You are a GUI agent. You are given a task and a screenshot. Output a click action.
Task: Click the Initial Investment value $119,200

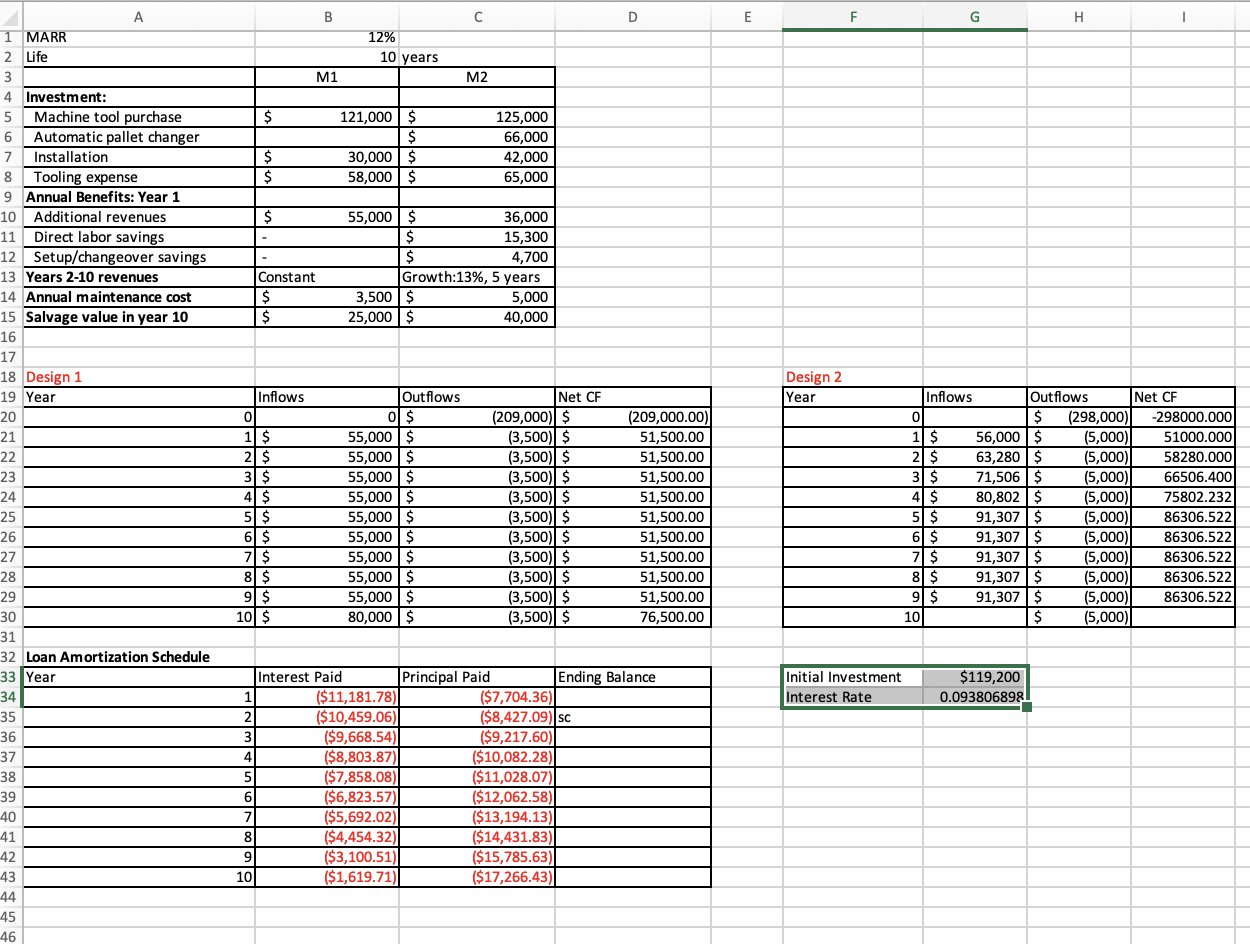(x=975, y=677)
